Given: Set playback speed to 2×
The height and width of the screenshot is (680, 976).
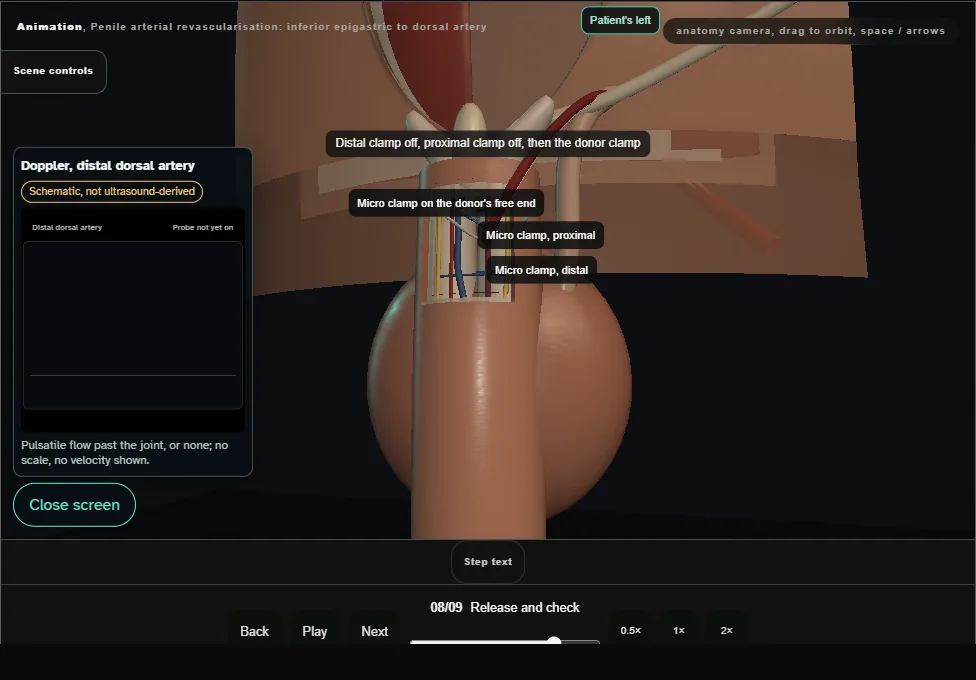Looking at the screenshot, I should [x=726, y=630].
